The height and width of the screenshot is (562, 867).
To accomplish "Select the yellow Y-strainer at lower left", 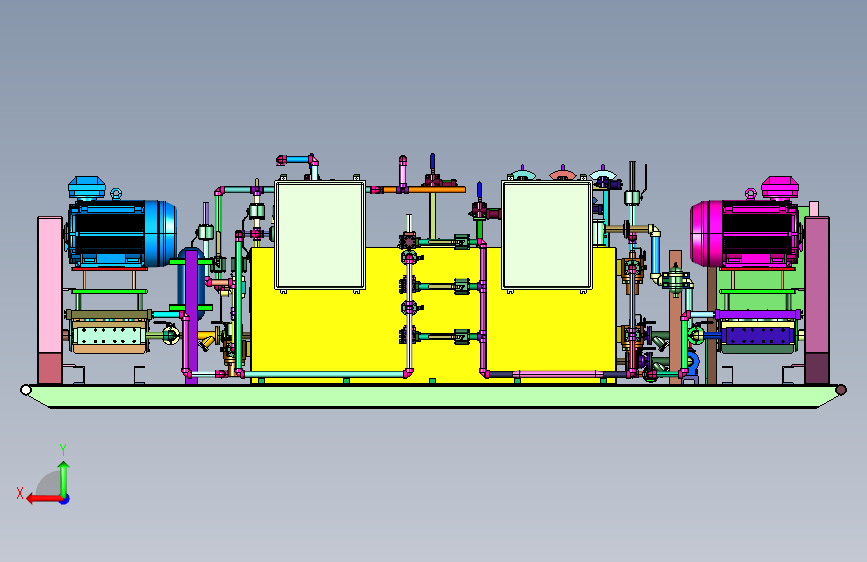I will pyautogui.click(x=207, y=341).
